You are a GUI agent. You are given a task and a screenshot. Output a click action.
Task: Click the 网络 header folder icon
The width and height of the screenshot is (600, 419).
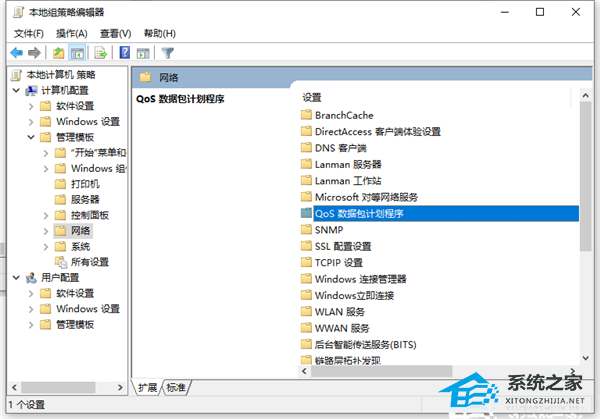click(x=145, y=78)
